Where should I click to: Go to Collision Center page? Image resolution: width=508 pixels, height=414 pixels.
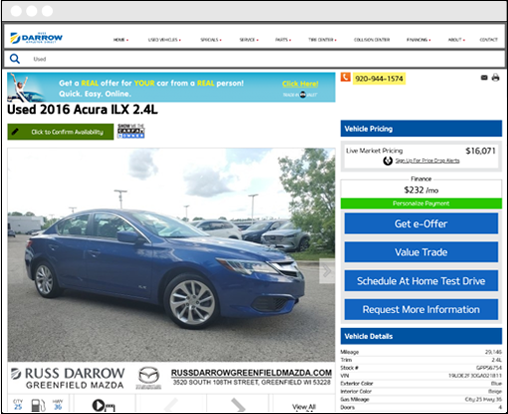pos(372,40)
